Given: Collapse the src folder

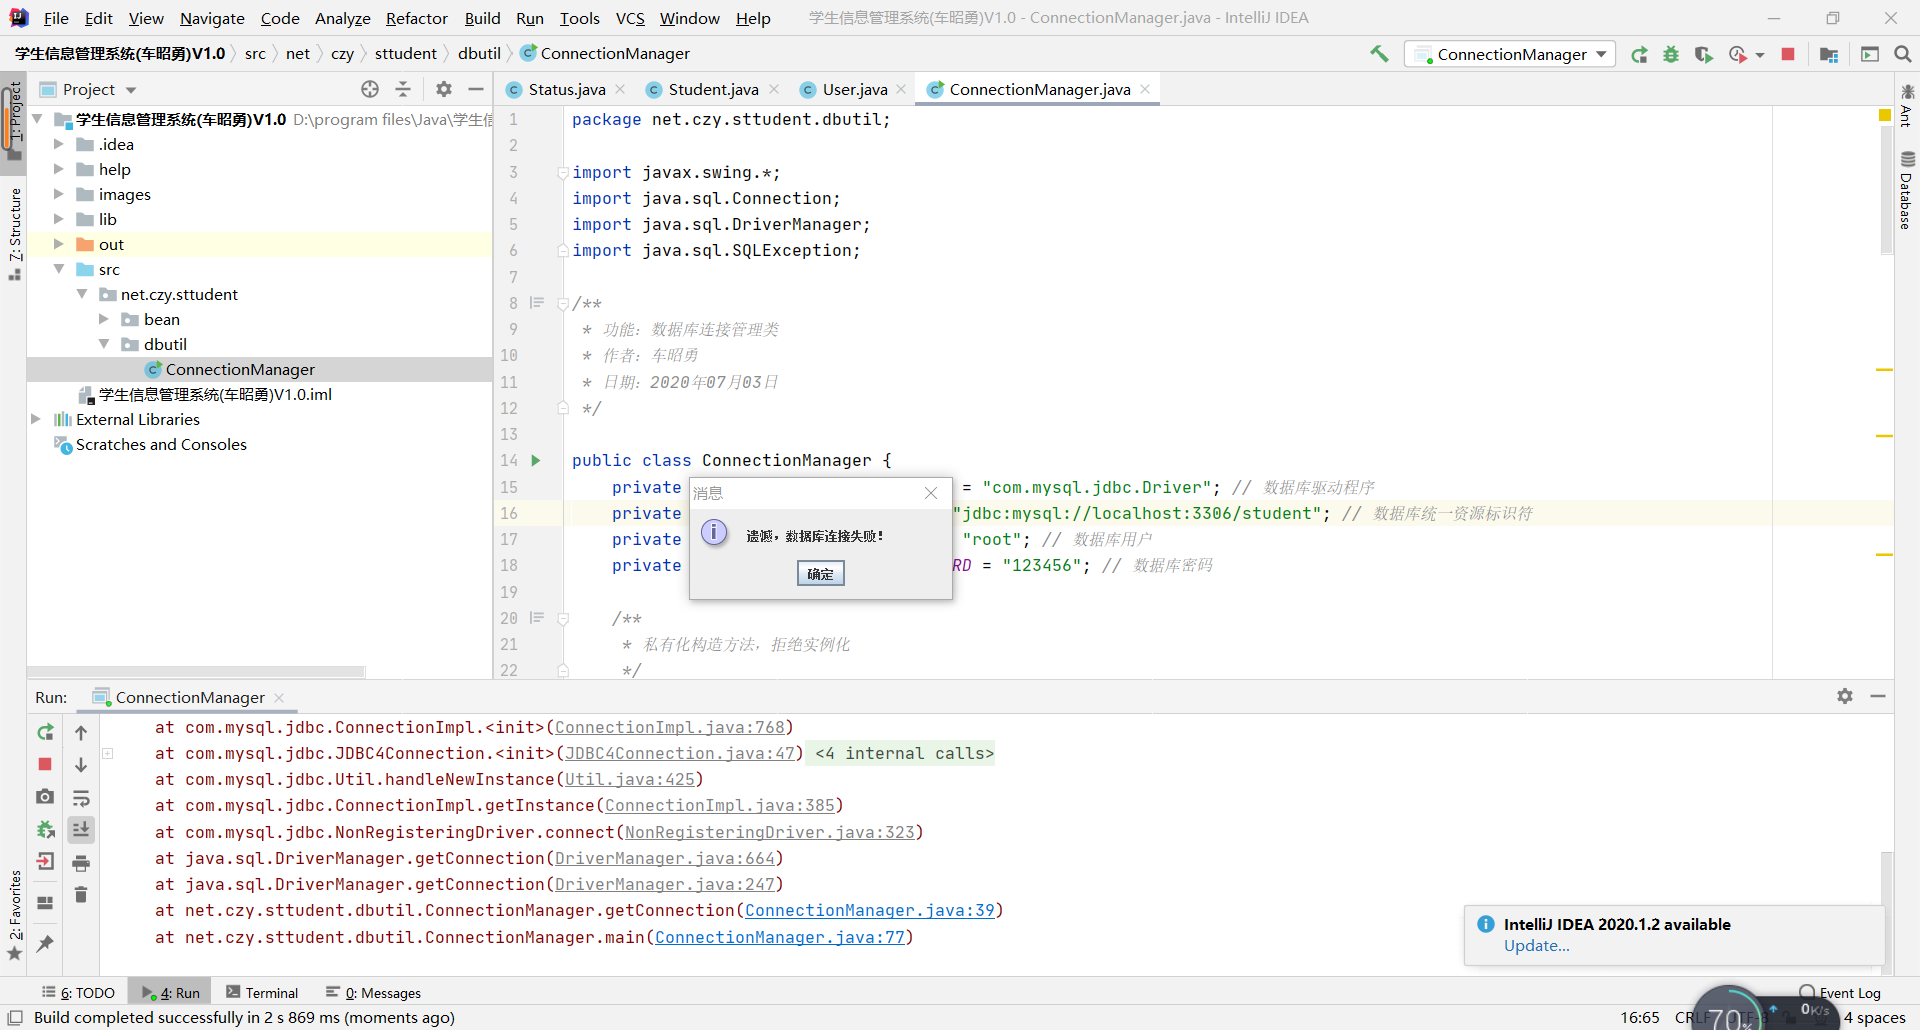Looking at the screenshot, I should point(59,269).
